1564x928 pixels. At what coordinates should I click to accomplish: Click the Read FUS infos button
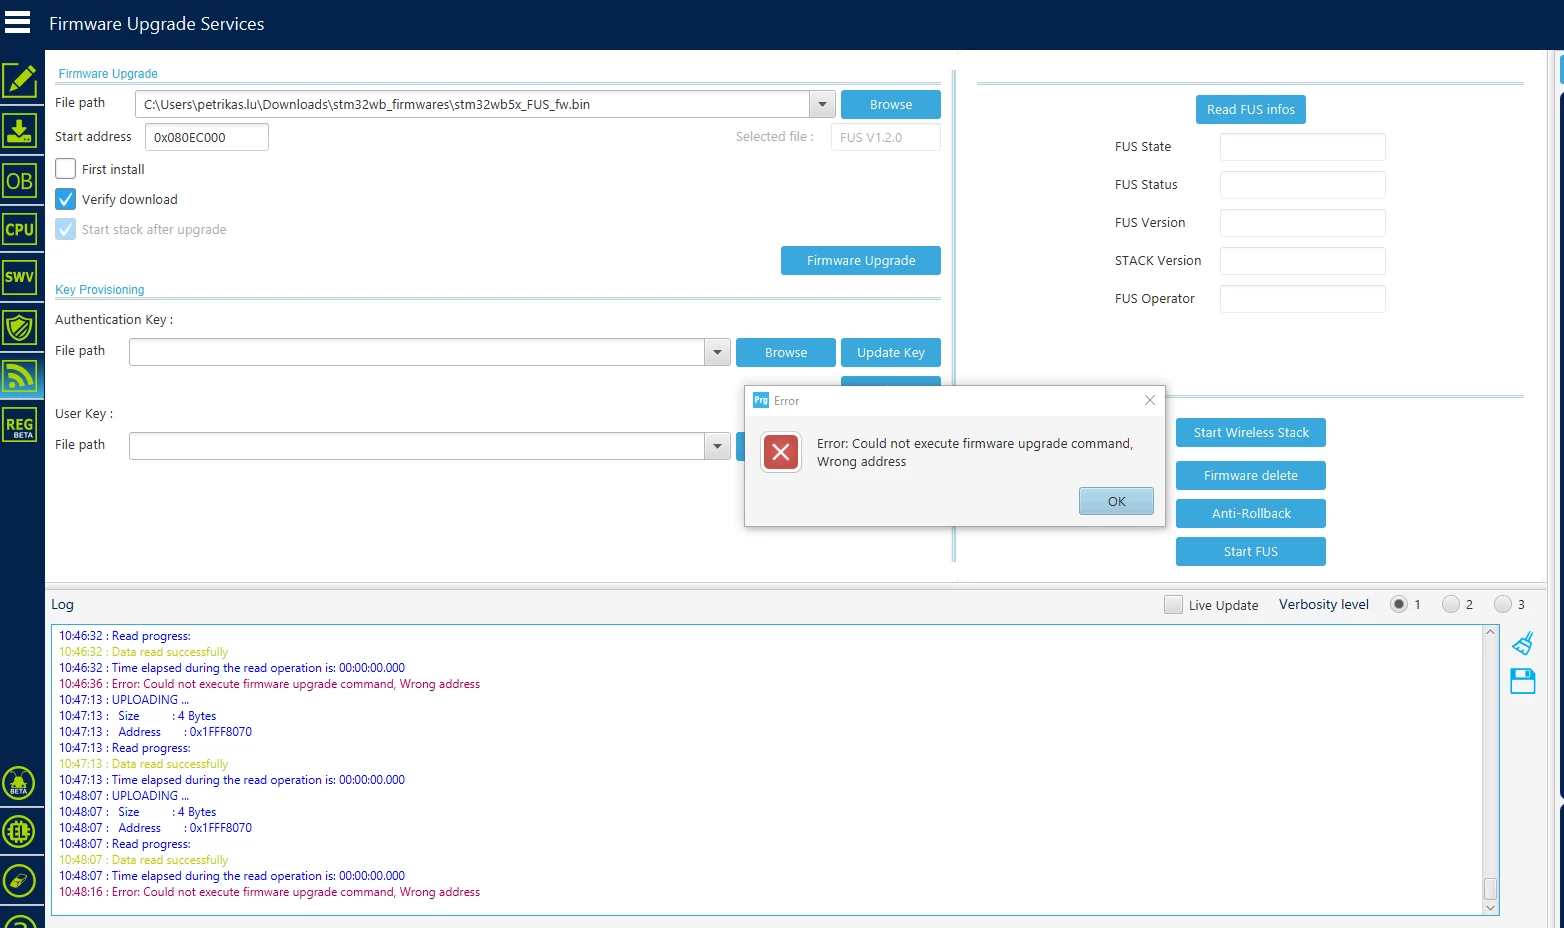click(x=1250, y=109)
